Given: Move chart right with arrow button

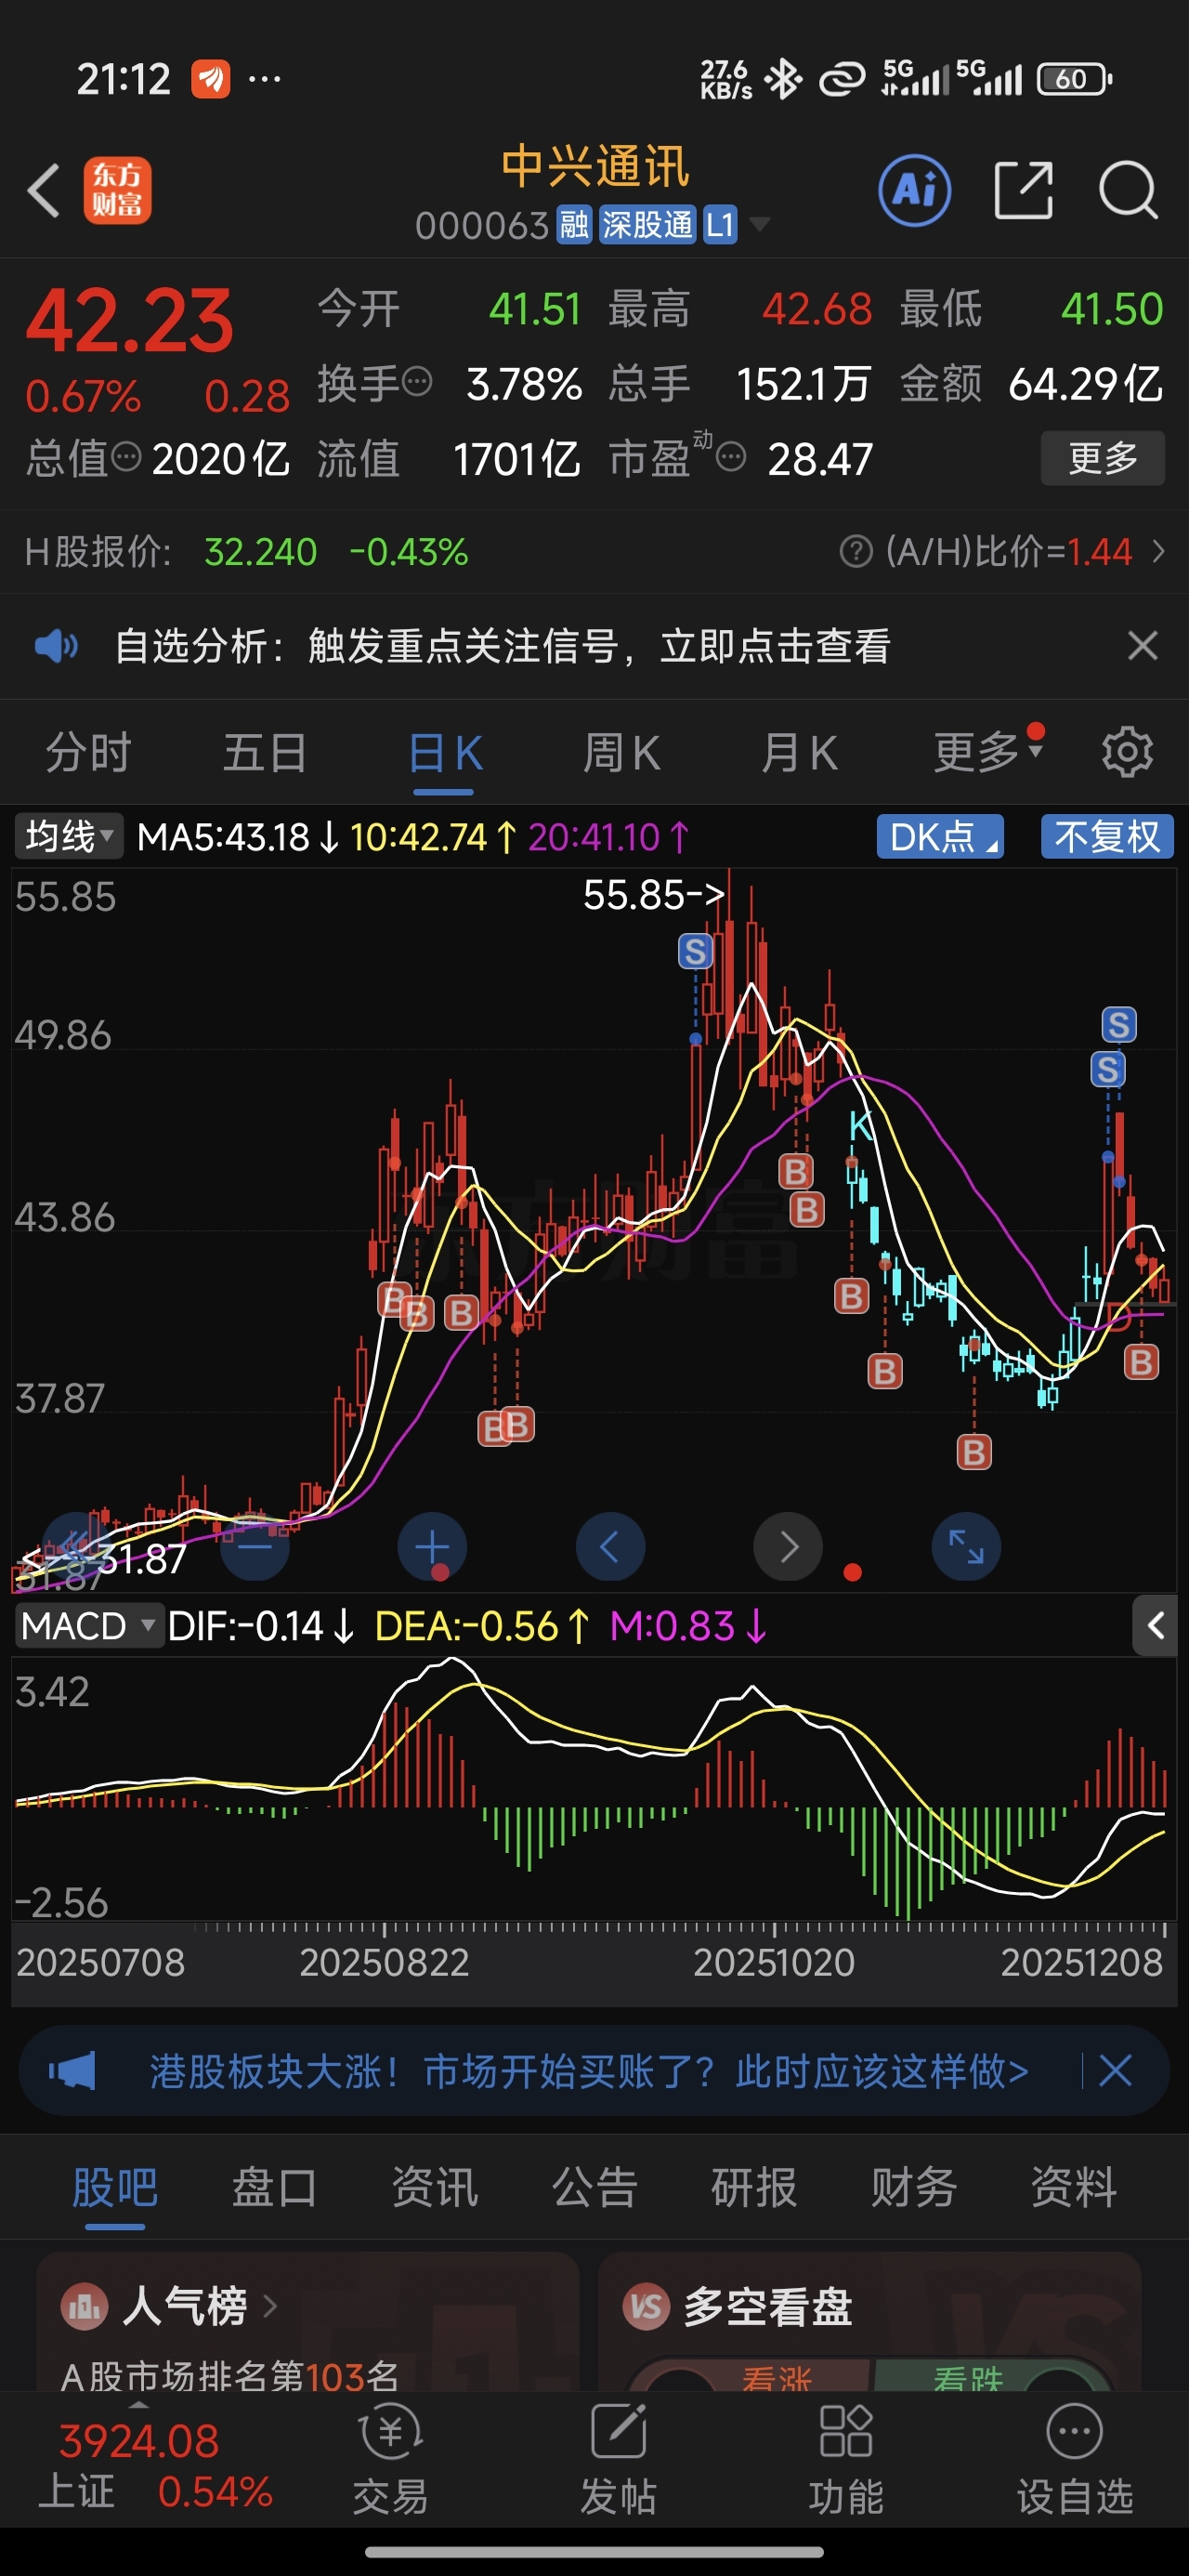Looking at the screenshot, I should [x=788, y=1547].
